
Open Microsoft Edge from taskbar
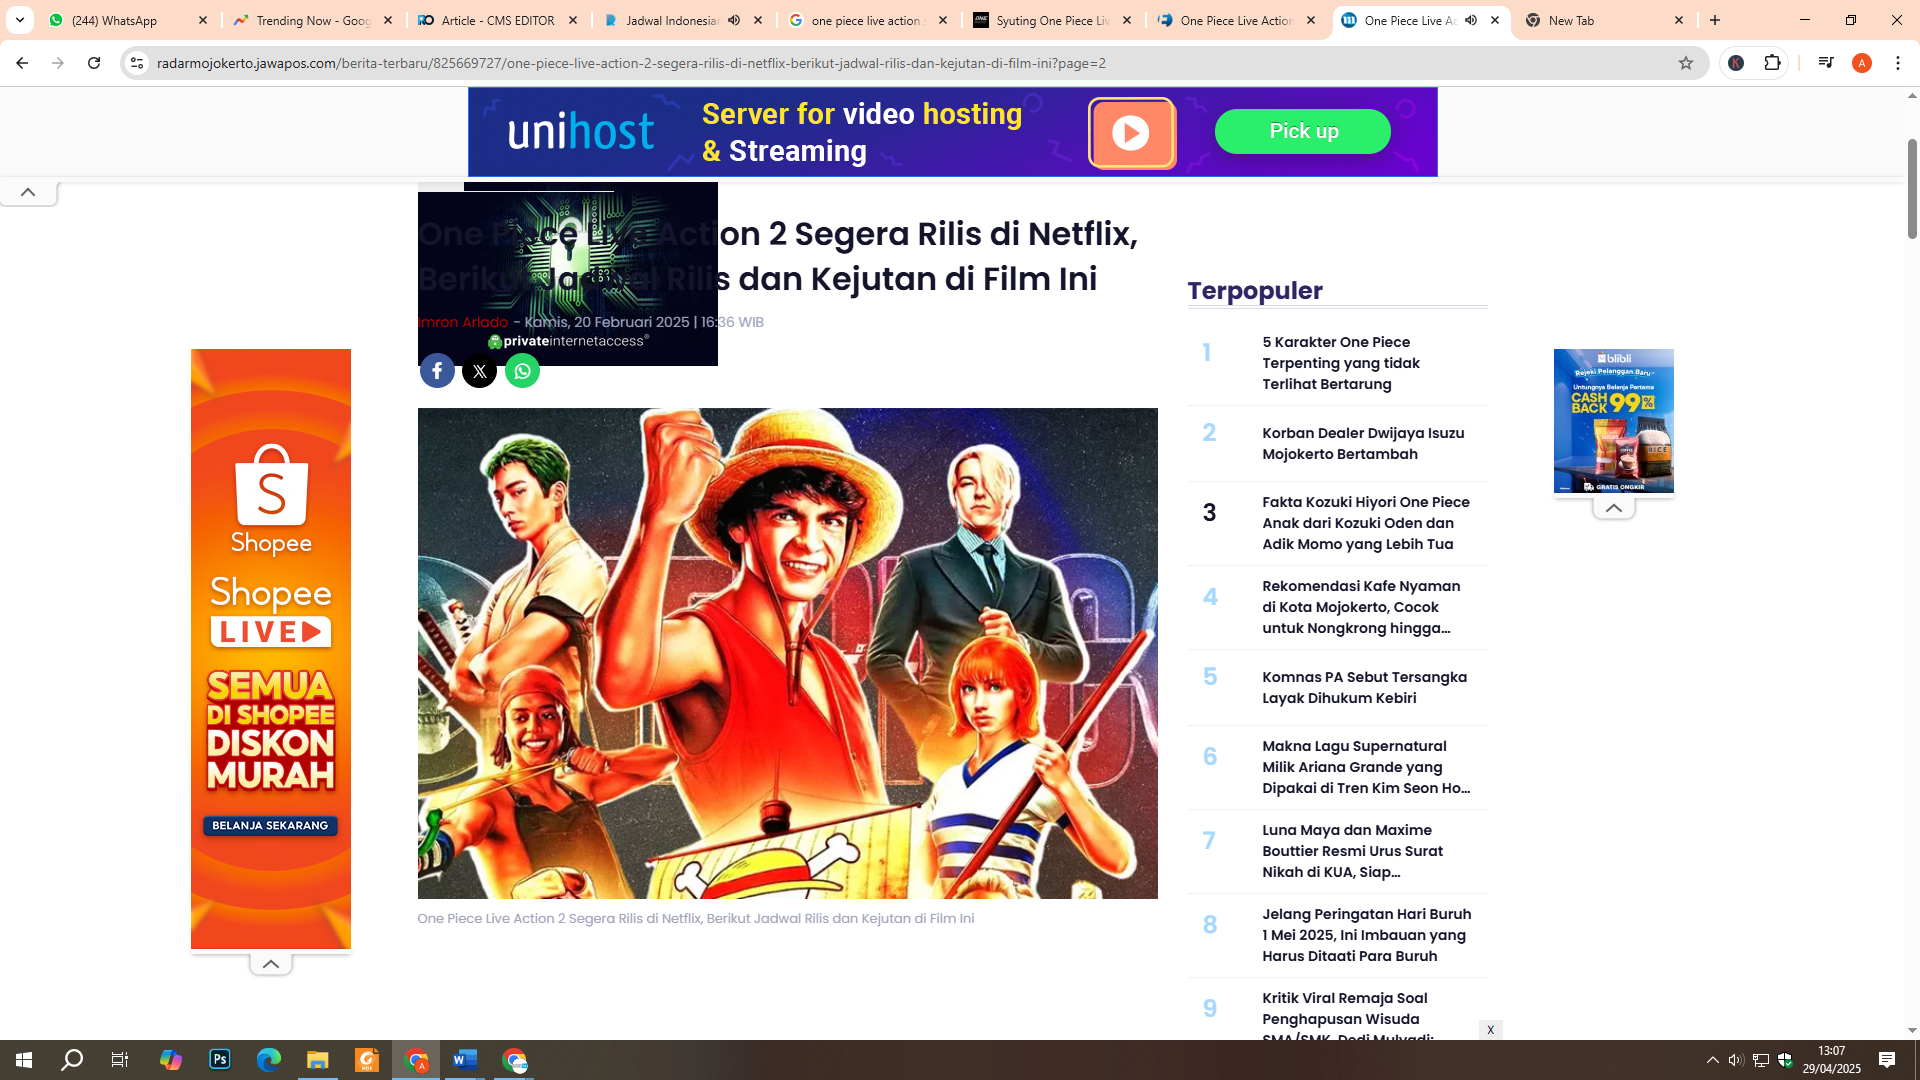[x=269, y=1060]
